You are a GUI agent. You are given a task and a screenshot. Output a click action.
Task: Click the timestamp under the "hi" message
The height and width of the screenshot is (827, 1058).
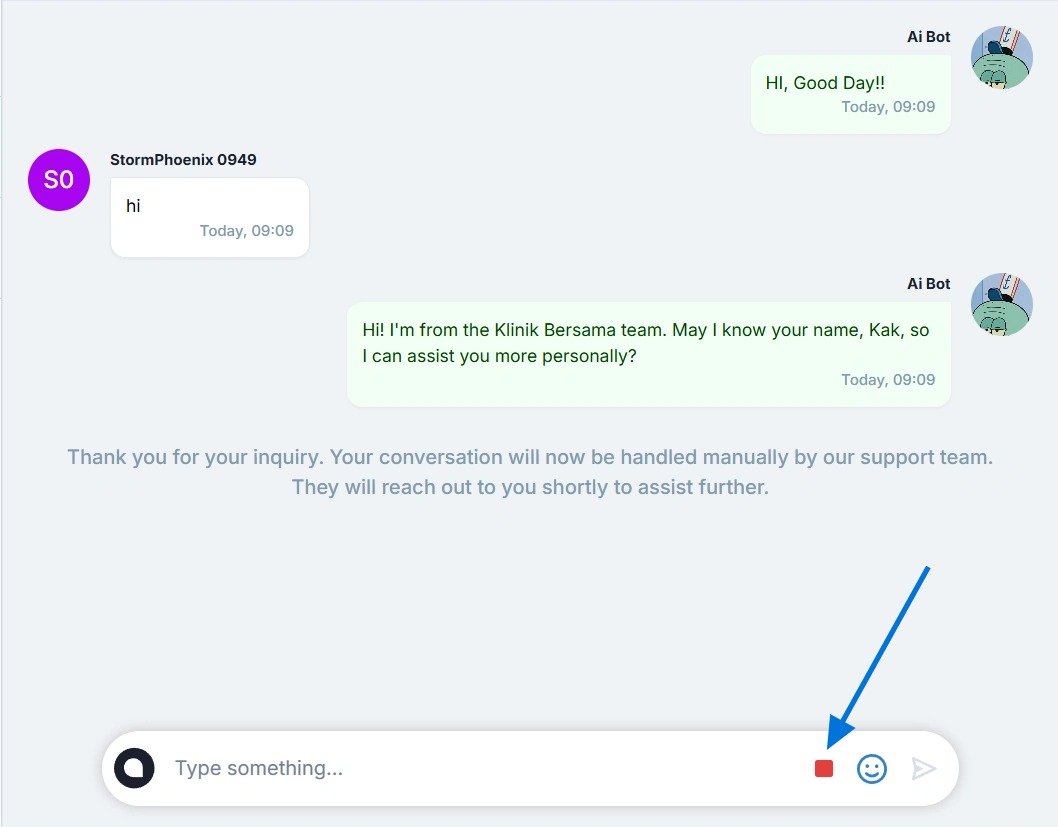coord(246,231)
